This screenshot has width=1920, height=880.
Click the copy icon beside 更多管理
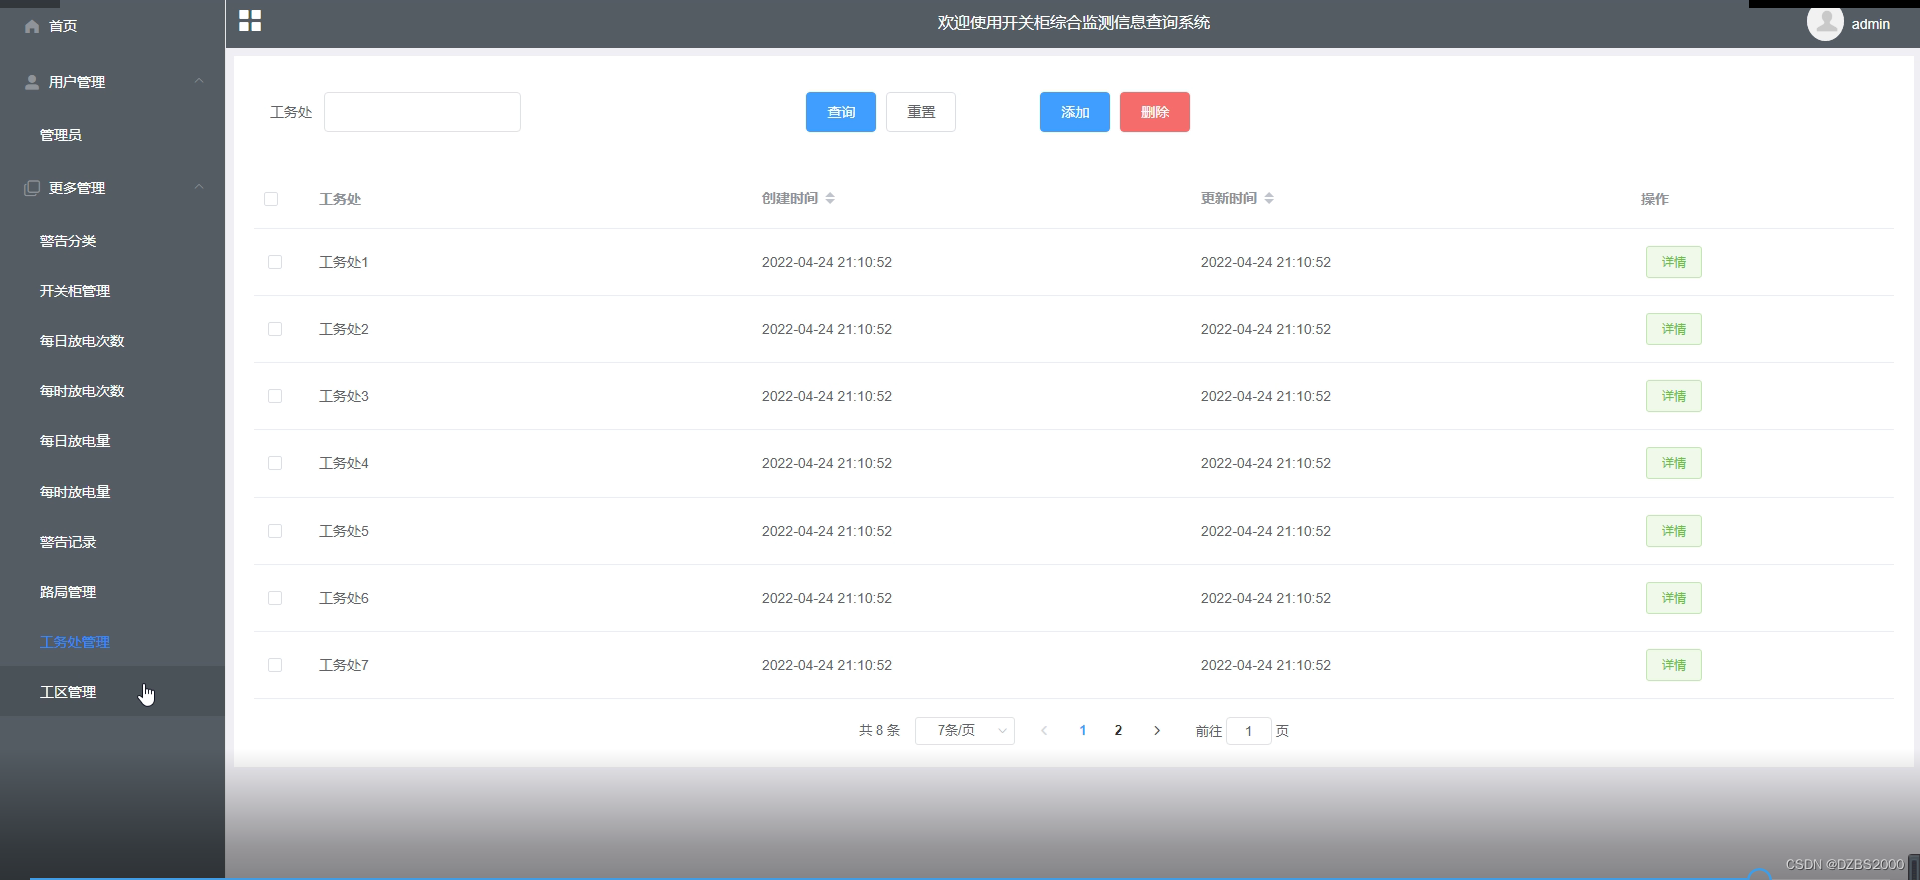point(32,188)
